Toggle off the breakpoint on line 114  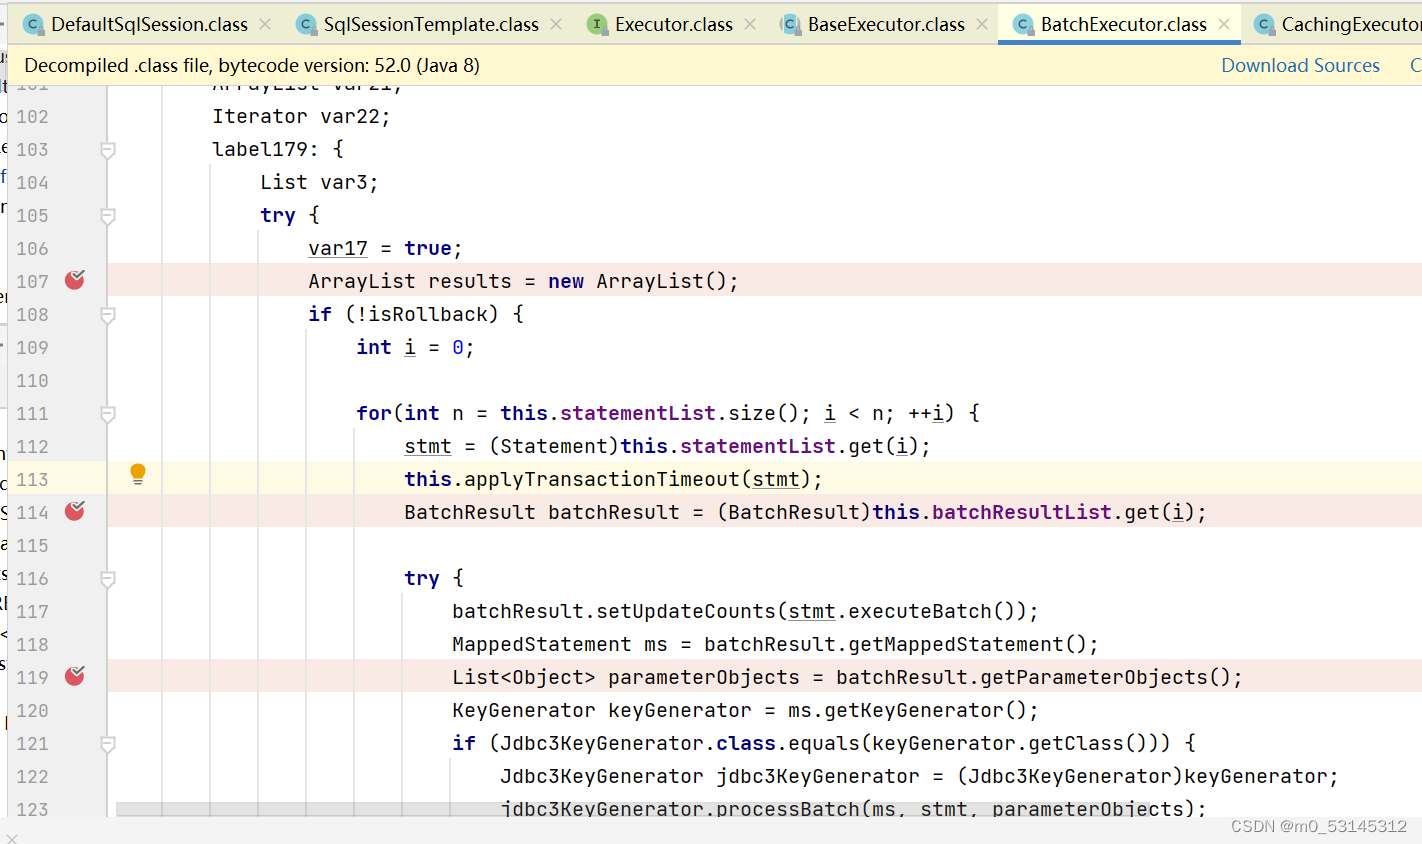tap(74, 512)
